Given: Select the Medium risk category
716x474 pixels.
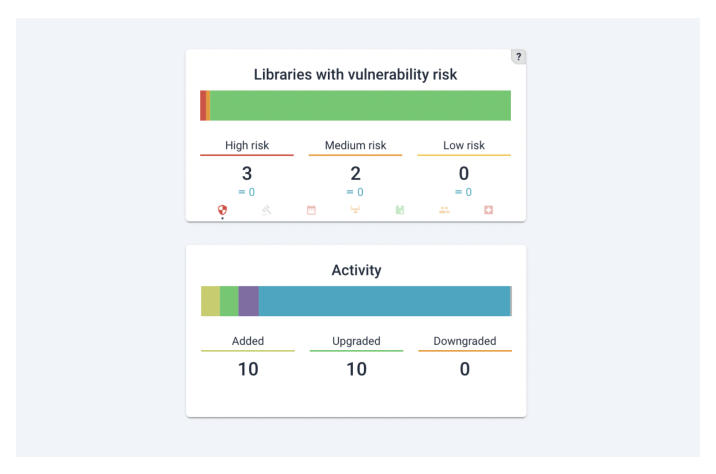Looking at the screenshot, I should click(355, 145).
